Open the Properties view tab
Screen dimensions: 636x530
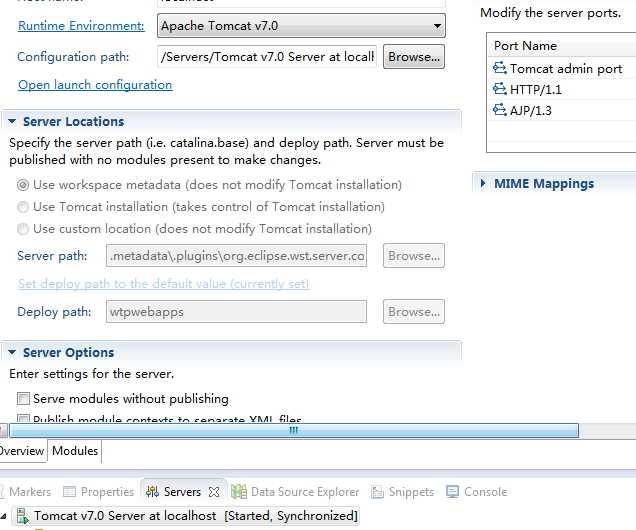[x=99, y=492]
